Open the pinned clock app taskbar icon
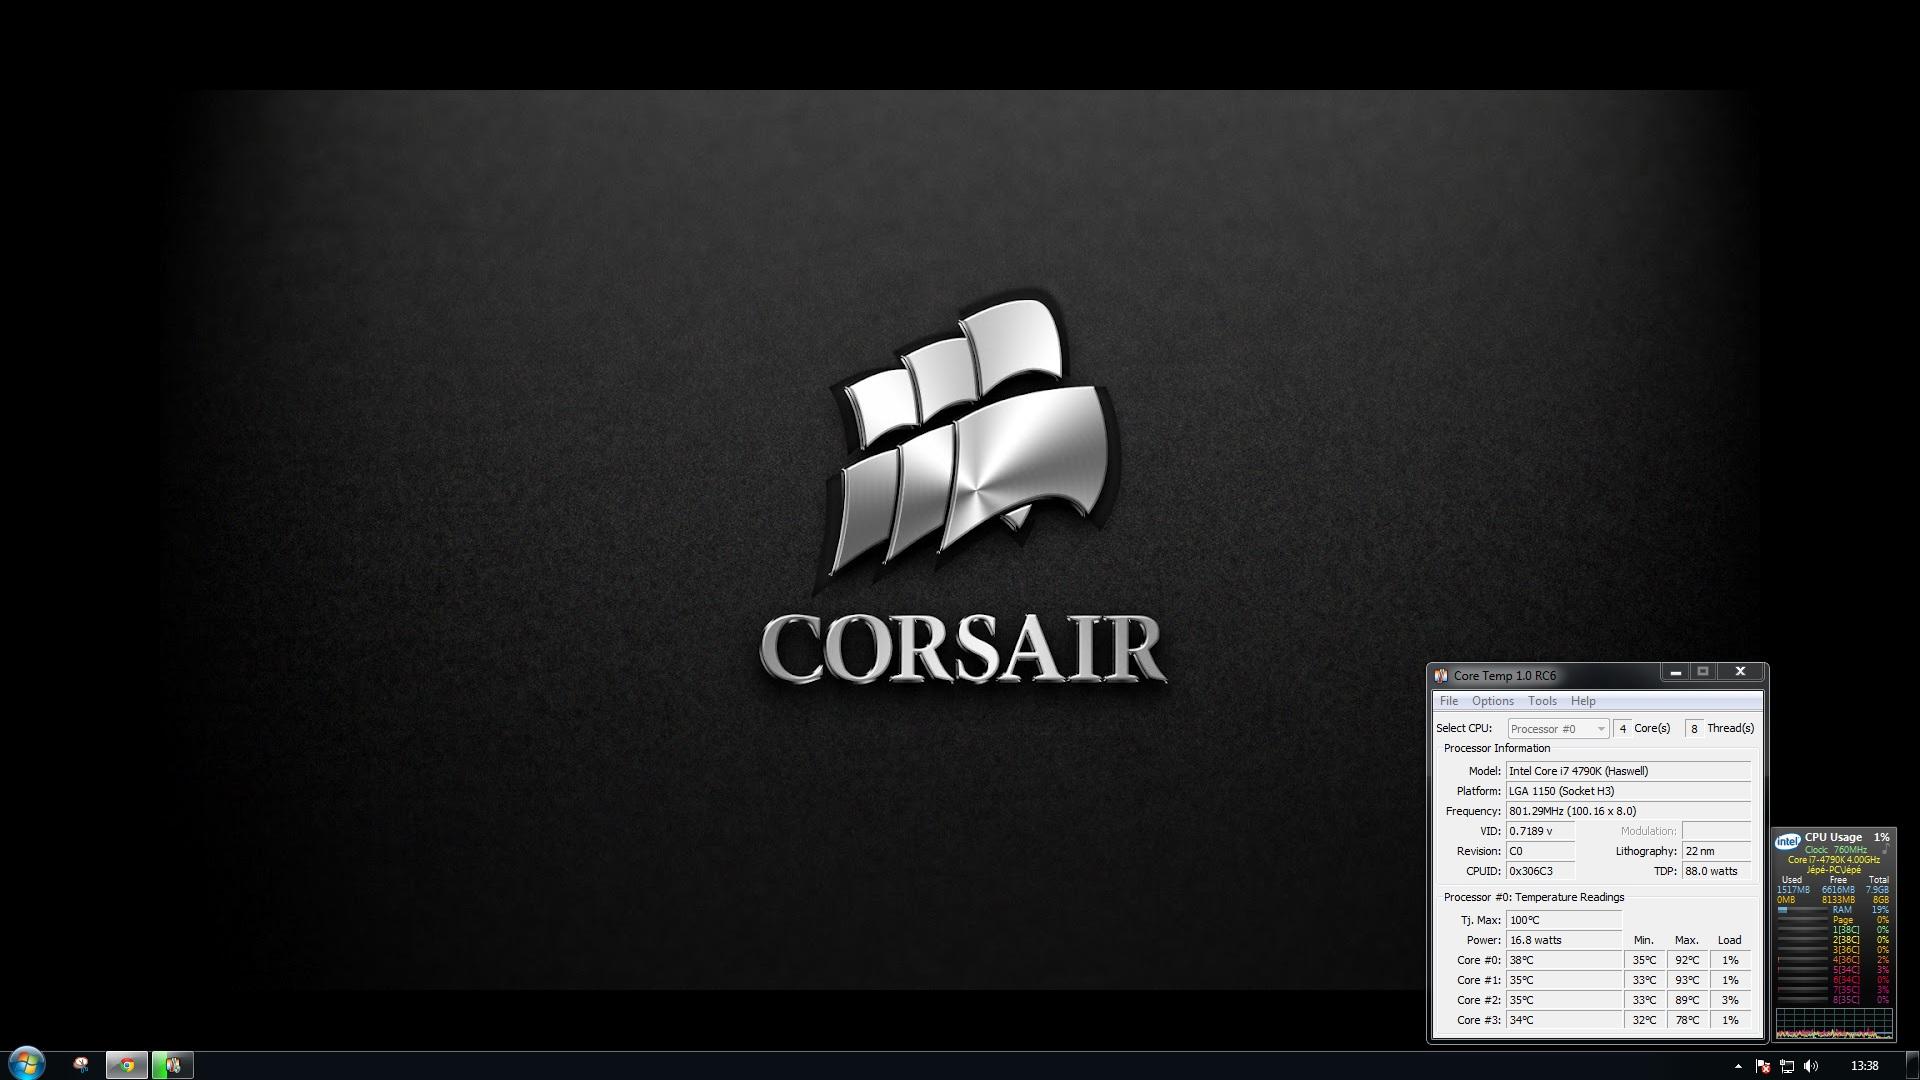 [81, 1065]
